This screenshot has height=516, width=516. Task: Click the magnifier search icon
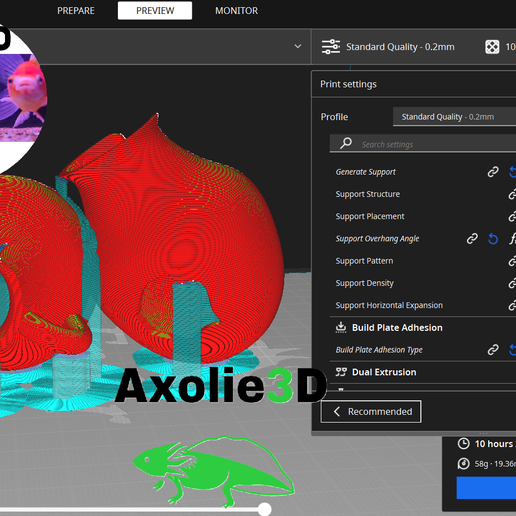click(346, 143)
